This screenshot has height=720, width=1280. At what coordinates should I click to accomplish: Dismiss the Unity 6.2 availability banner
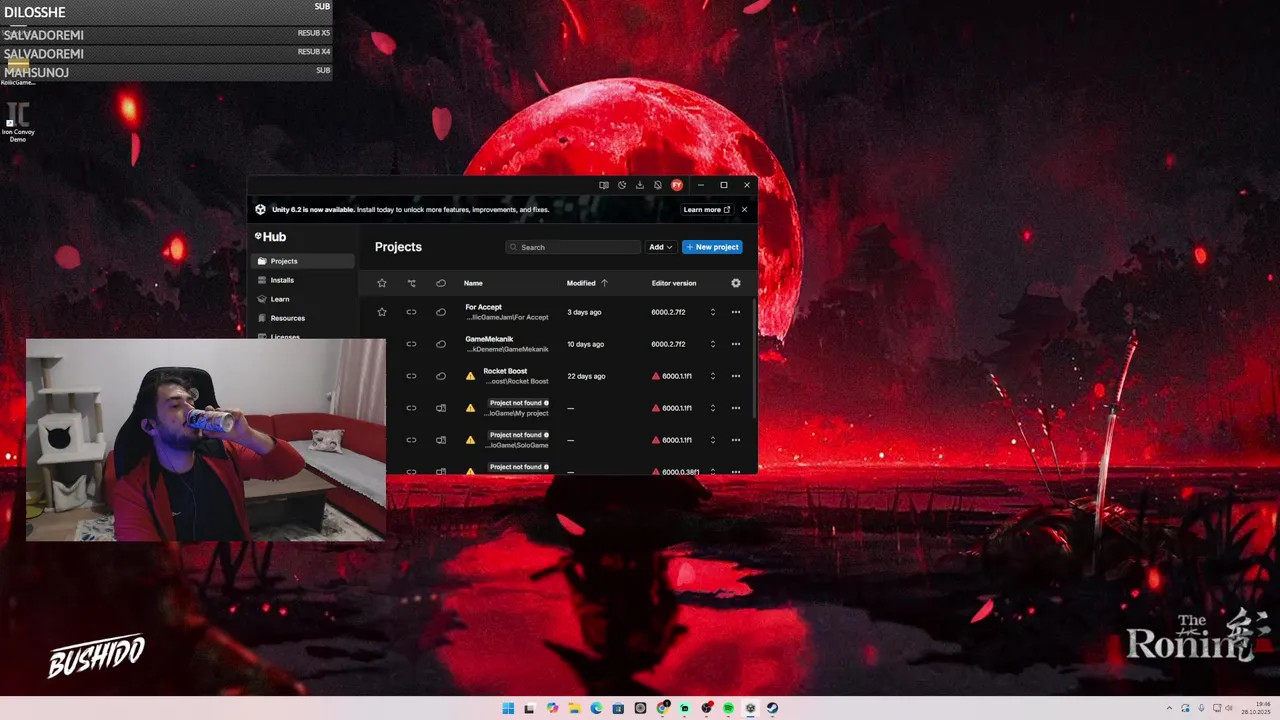(x=744, y=210)
